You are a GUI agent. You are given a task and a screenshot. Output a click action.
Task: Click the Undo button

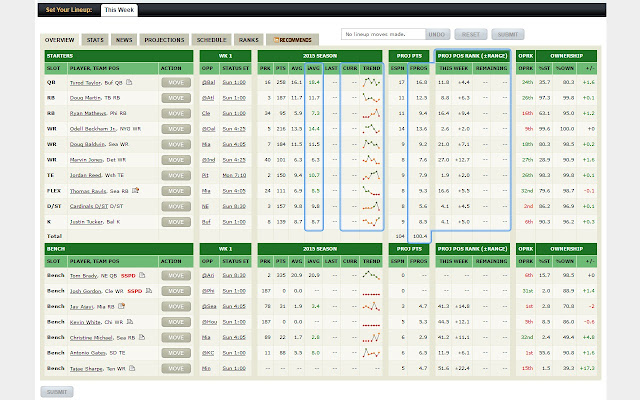coord(437,34)
